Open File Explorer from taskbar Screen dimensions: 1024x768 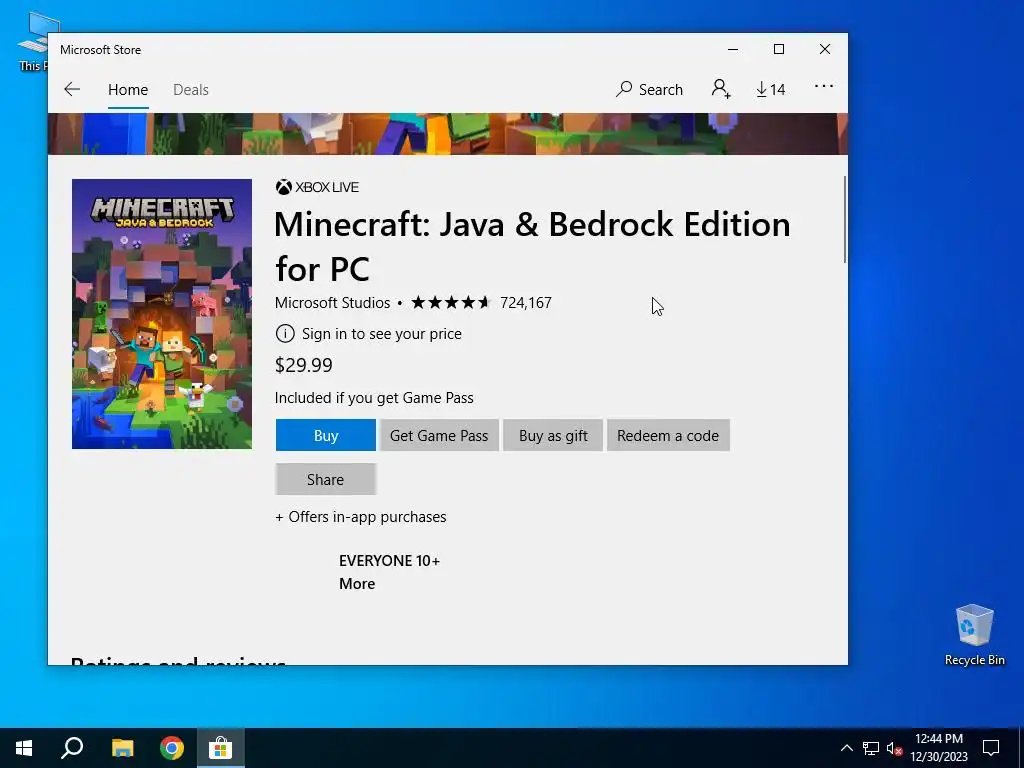(122, 748)
